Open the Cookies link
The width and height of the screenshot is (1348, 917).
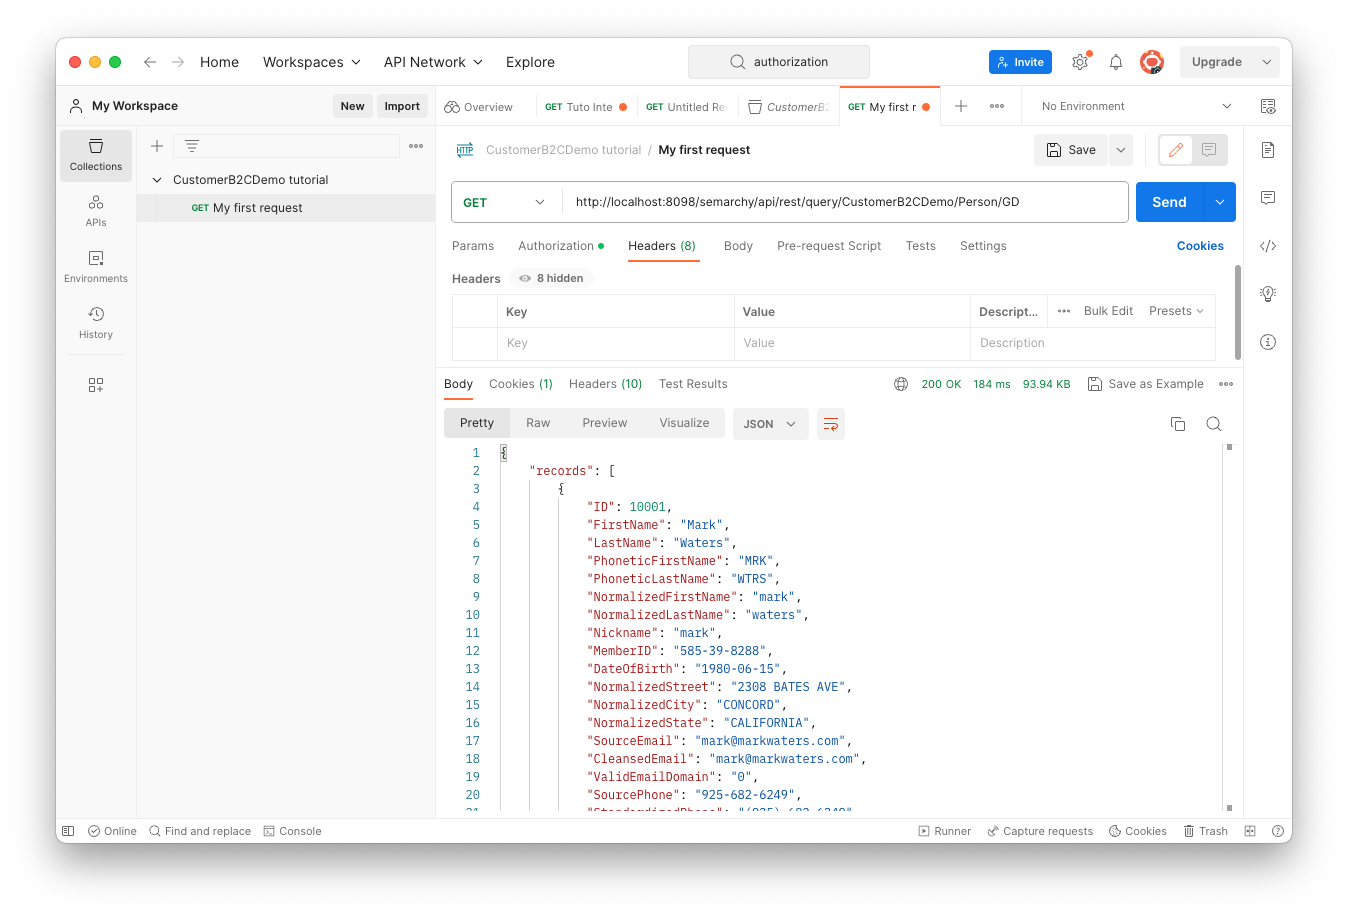(x=1200, y=246)
